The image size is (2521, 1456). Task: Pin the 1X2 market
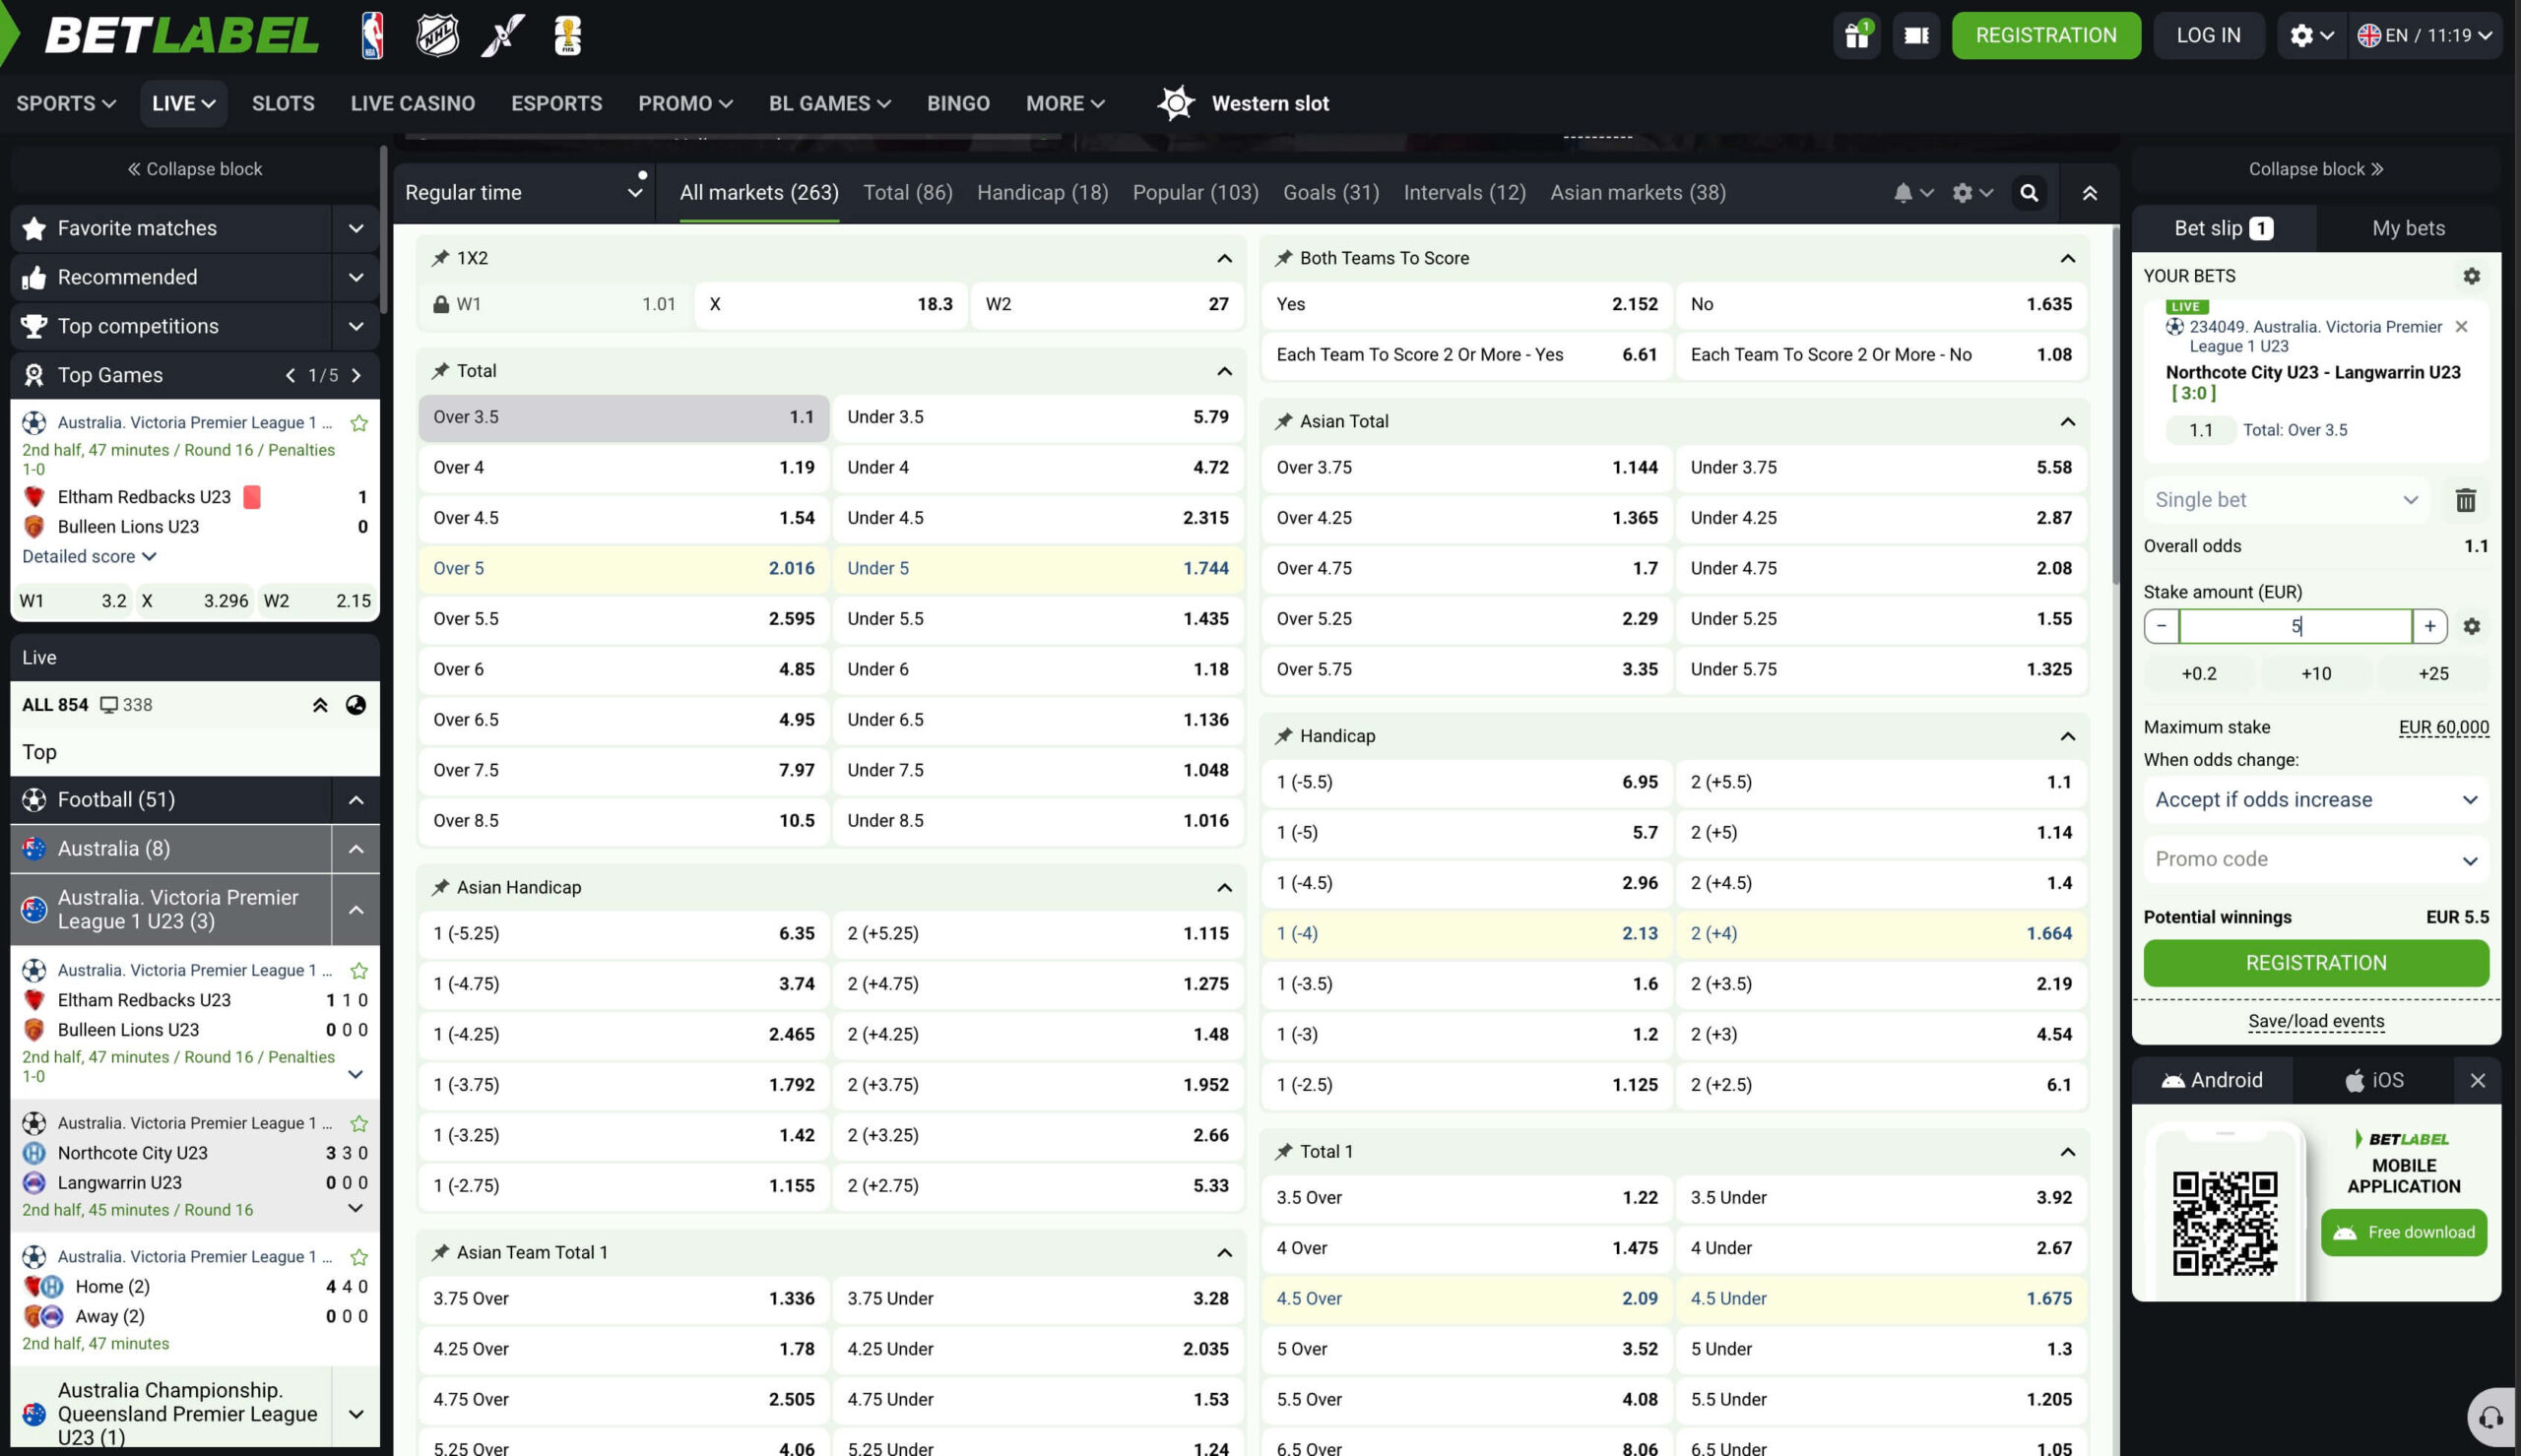pos(440,258)
